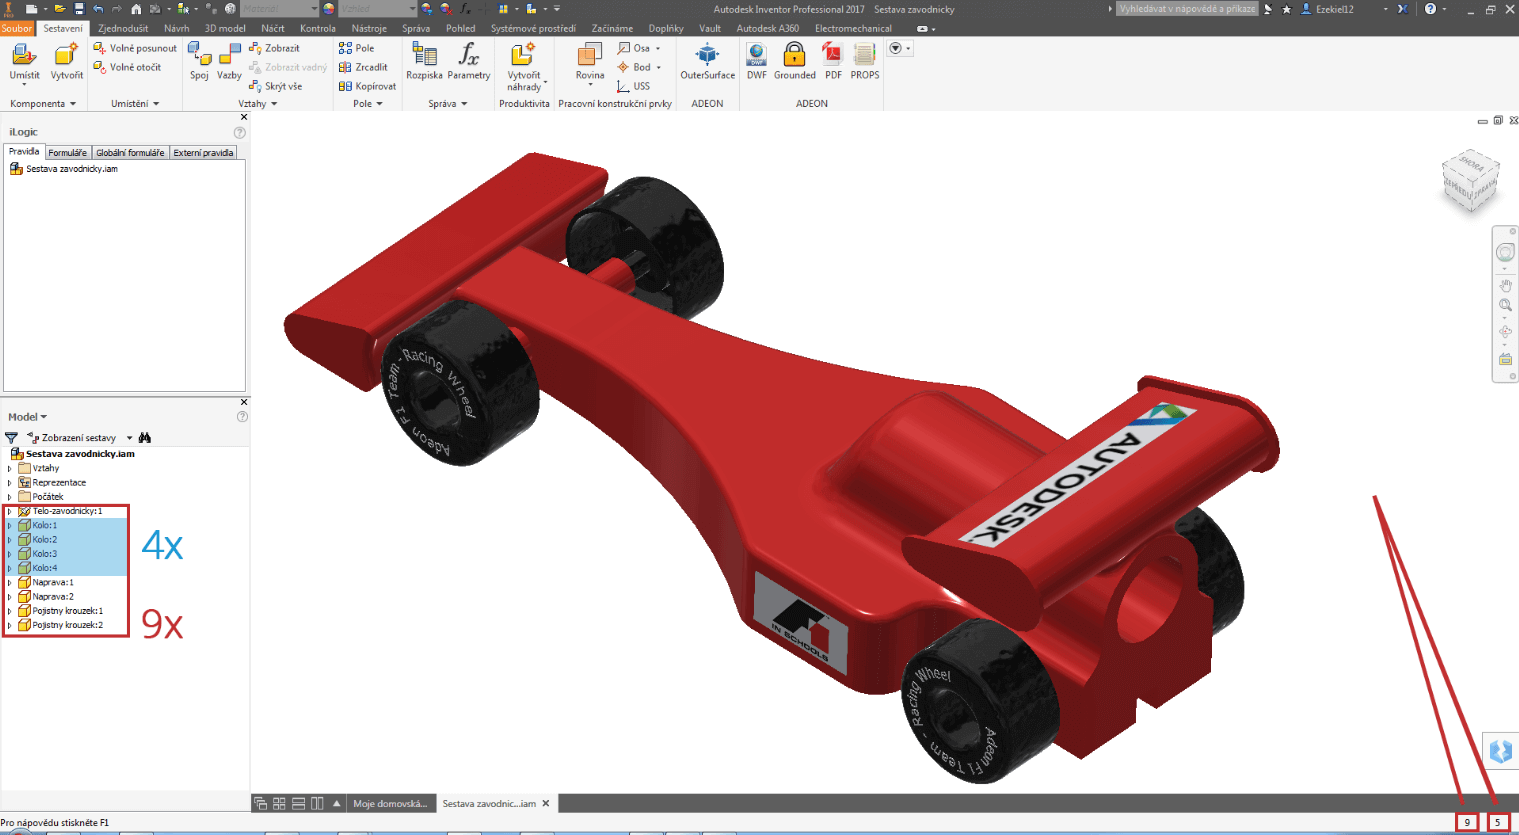This screenshot has width=1519, height=835.
Task: Select Sestava zavodnicky.iam rule entry
Action: click(x=71, y=169)
